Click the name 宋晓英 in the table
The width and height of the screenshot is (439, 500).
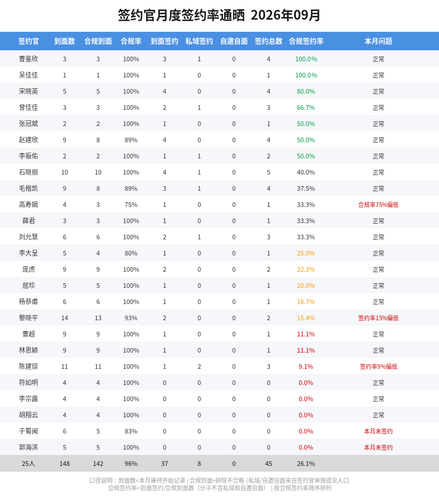click(x=28, y=91)
